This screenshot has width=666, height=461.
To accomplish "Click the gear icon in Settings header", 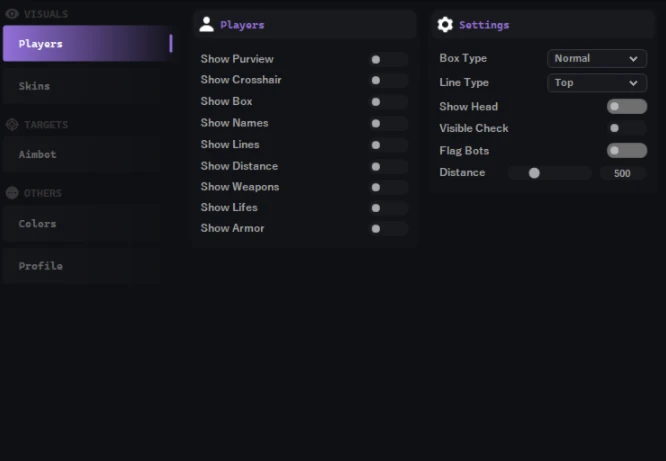I will point(445,24).
